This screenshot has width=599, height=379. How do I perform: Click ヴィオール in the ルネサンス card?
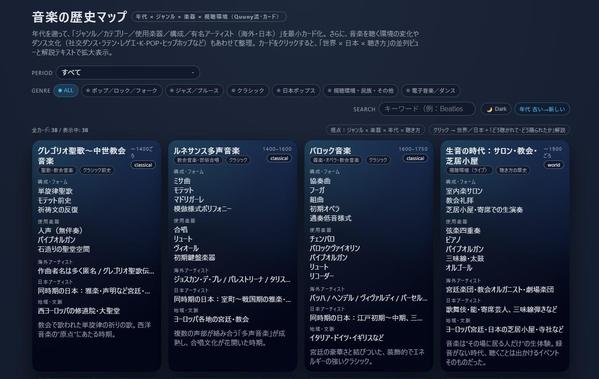click(x=186, y=248)
